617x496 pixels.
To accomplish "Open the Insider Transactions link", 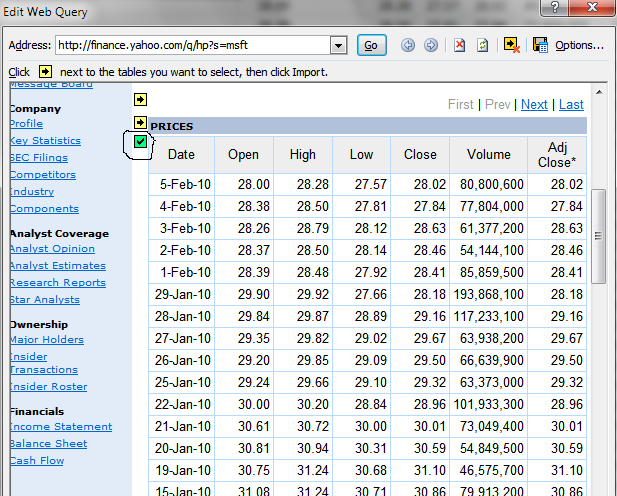I will pyautogui.click(x=44, y=363).
